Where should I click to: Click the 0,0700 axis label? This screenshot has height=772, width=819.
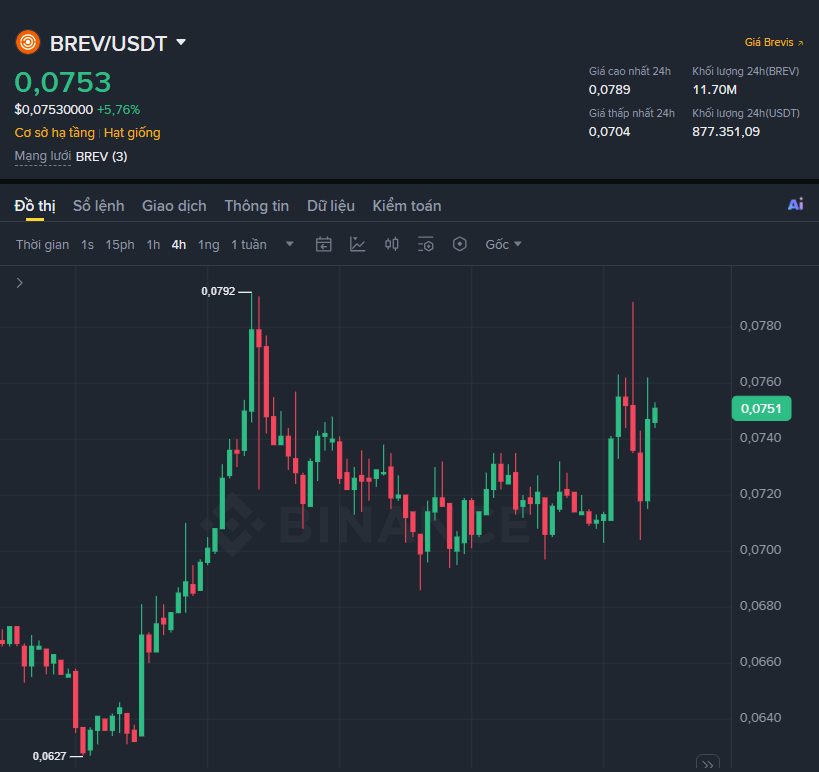coord(760,549)
